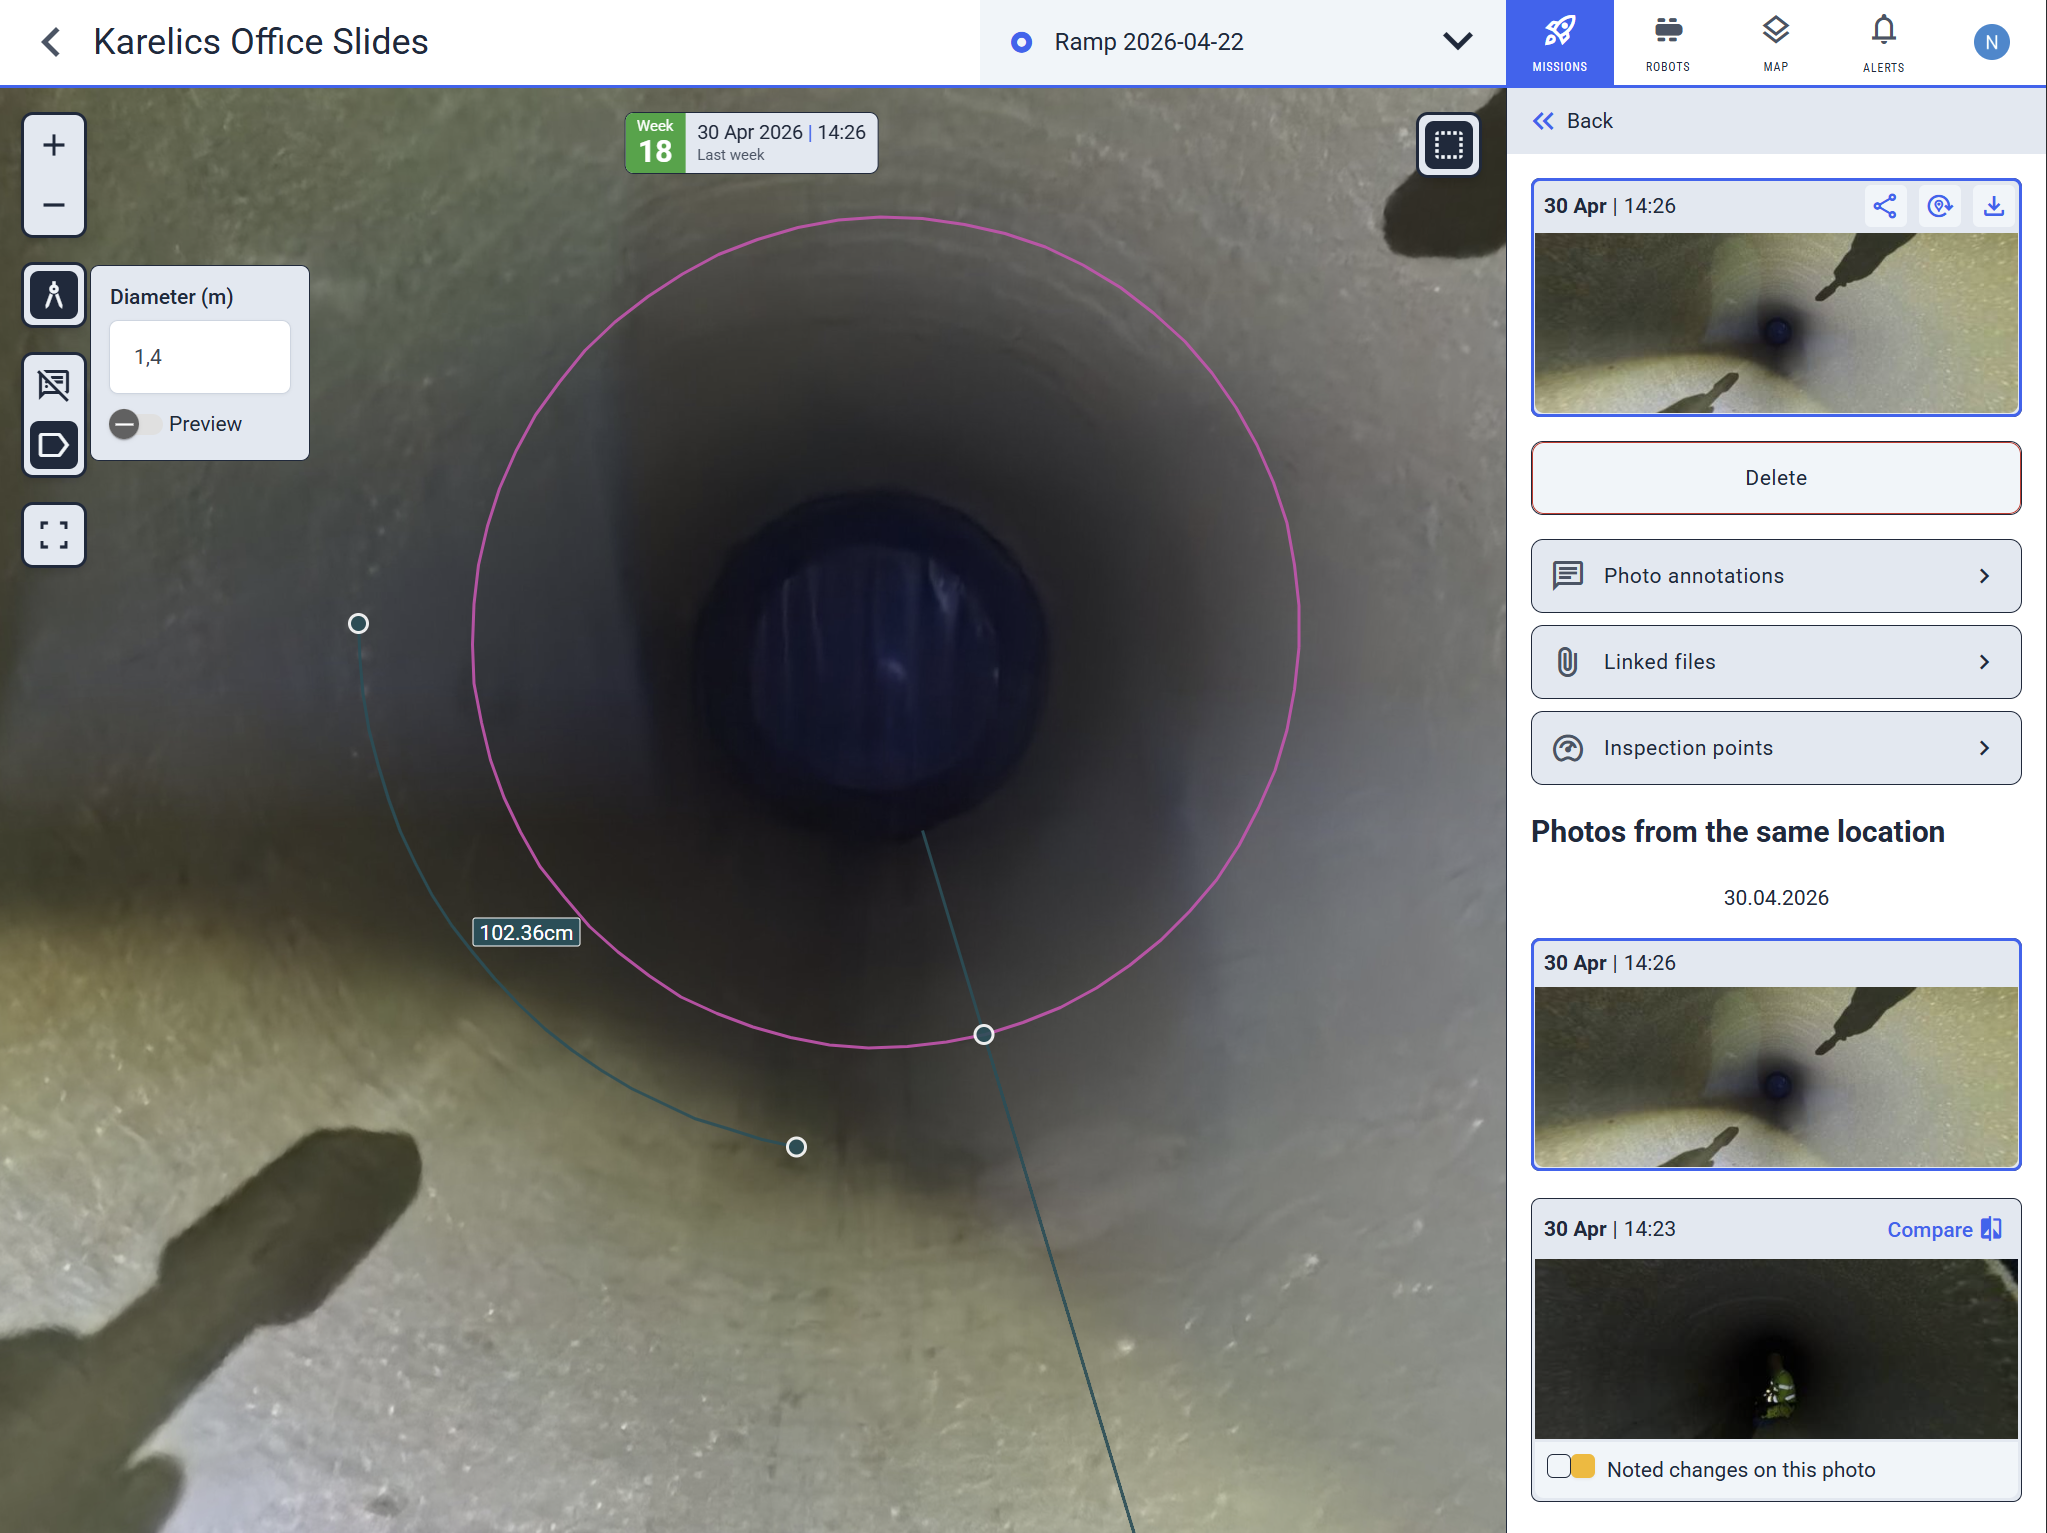Select the Ramp 2026-04-22 radio indicator
2047x1533 pixels.
[1021, 42]
